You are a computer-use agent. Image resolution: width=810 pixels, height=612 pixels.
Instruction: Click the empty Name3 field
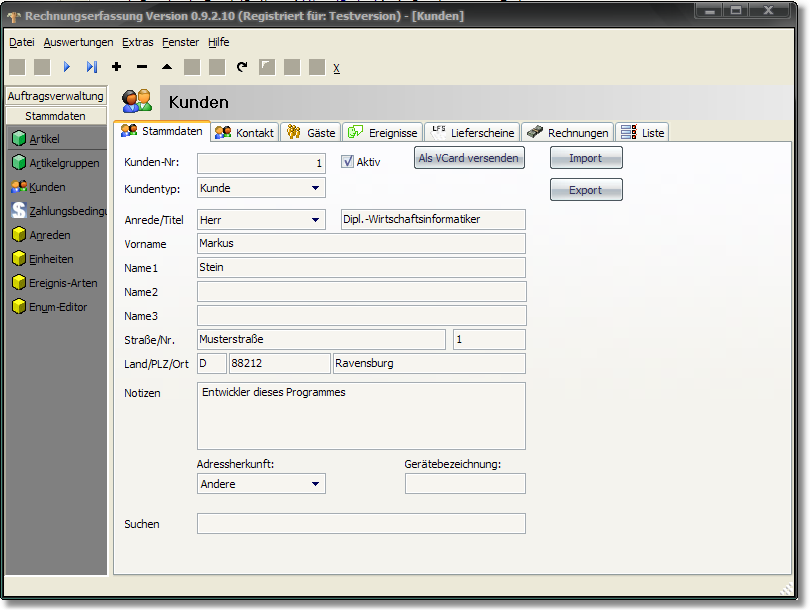click(362, 316)
